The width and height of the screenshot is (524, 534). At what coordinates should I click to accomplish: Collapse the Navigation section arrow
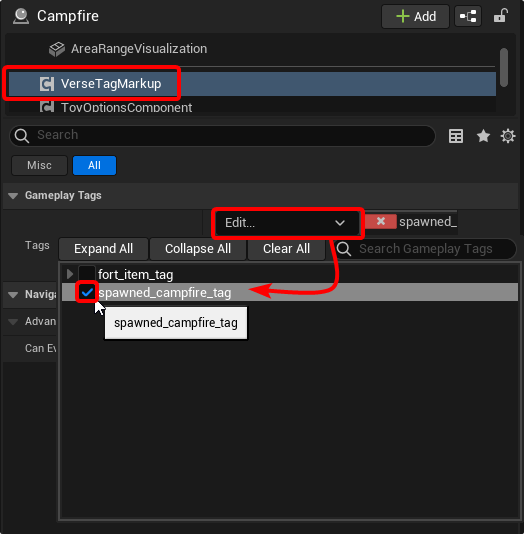pos(13,295)
